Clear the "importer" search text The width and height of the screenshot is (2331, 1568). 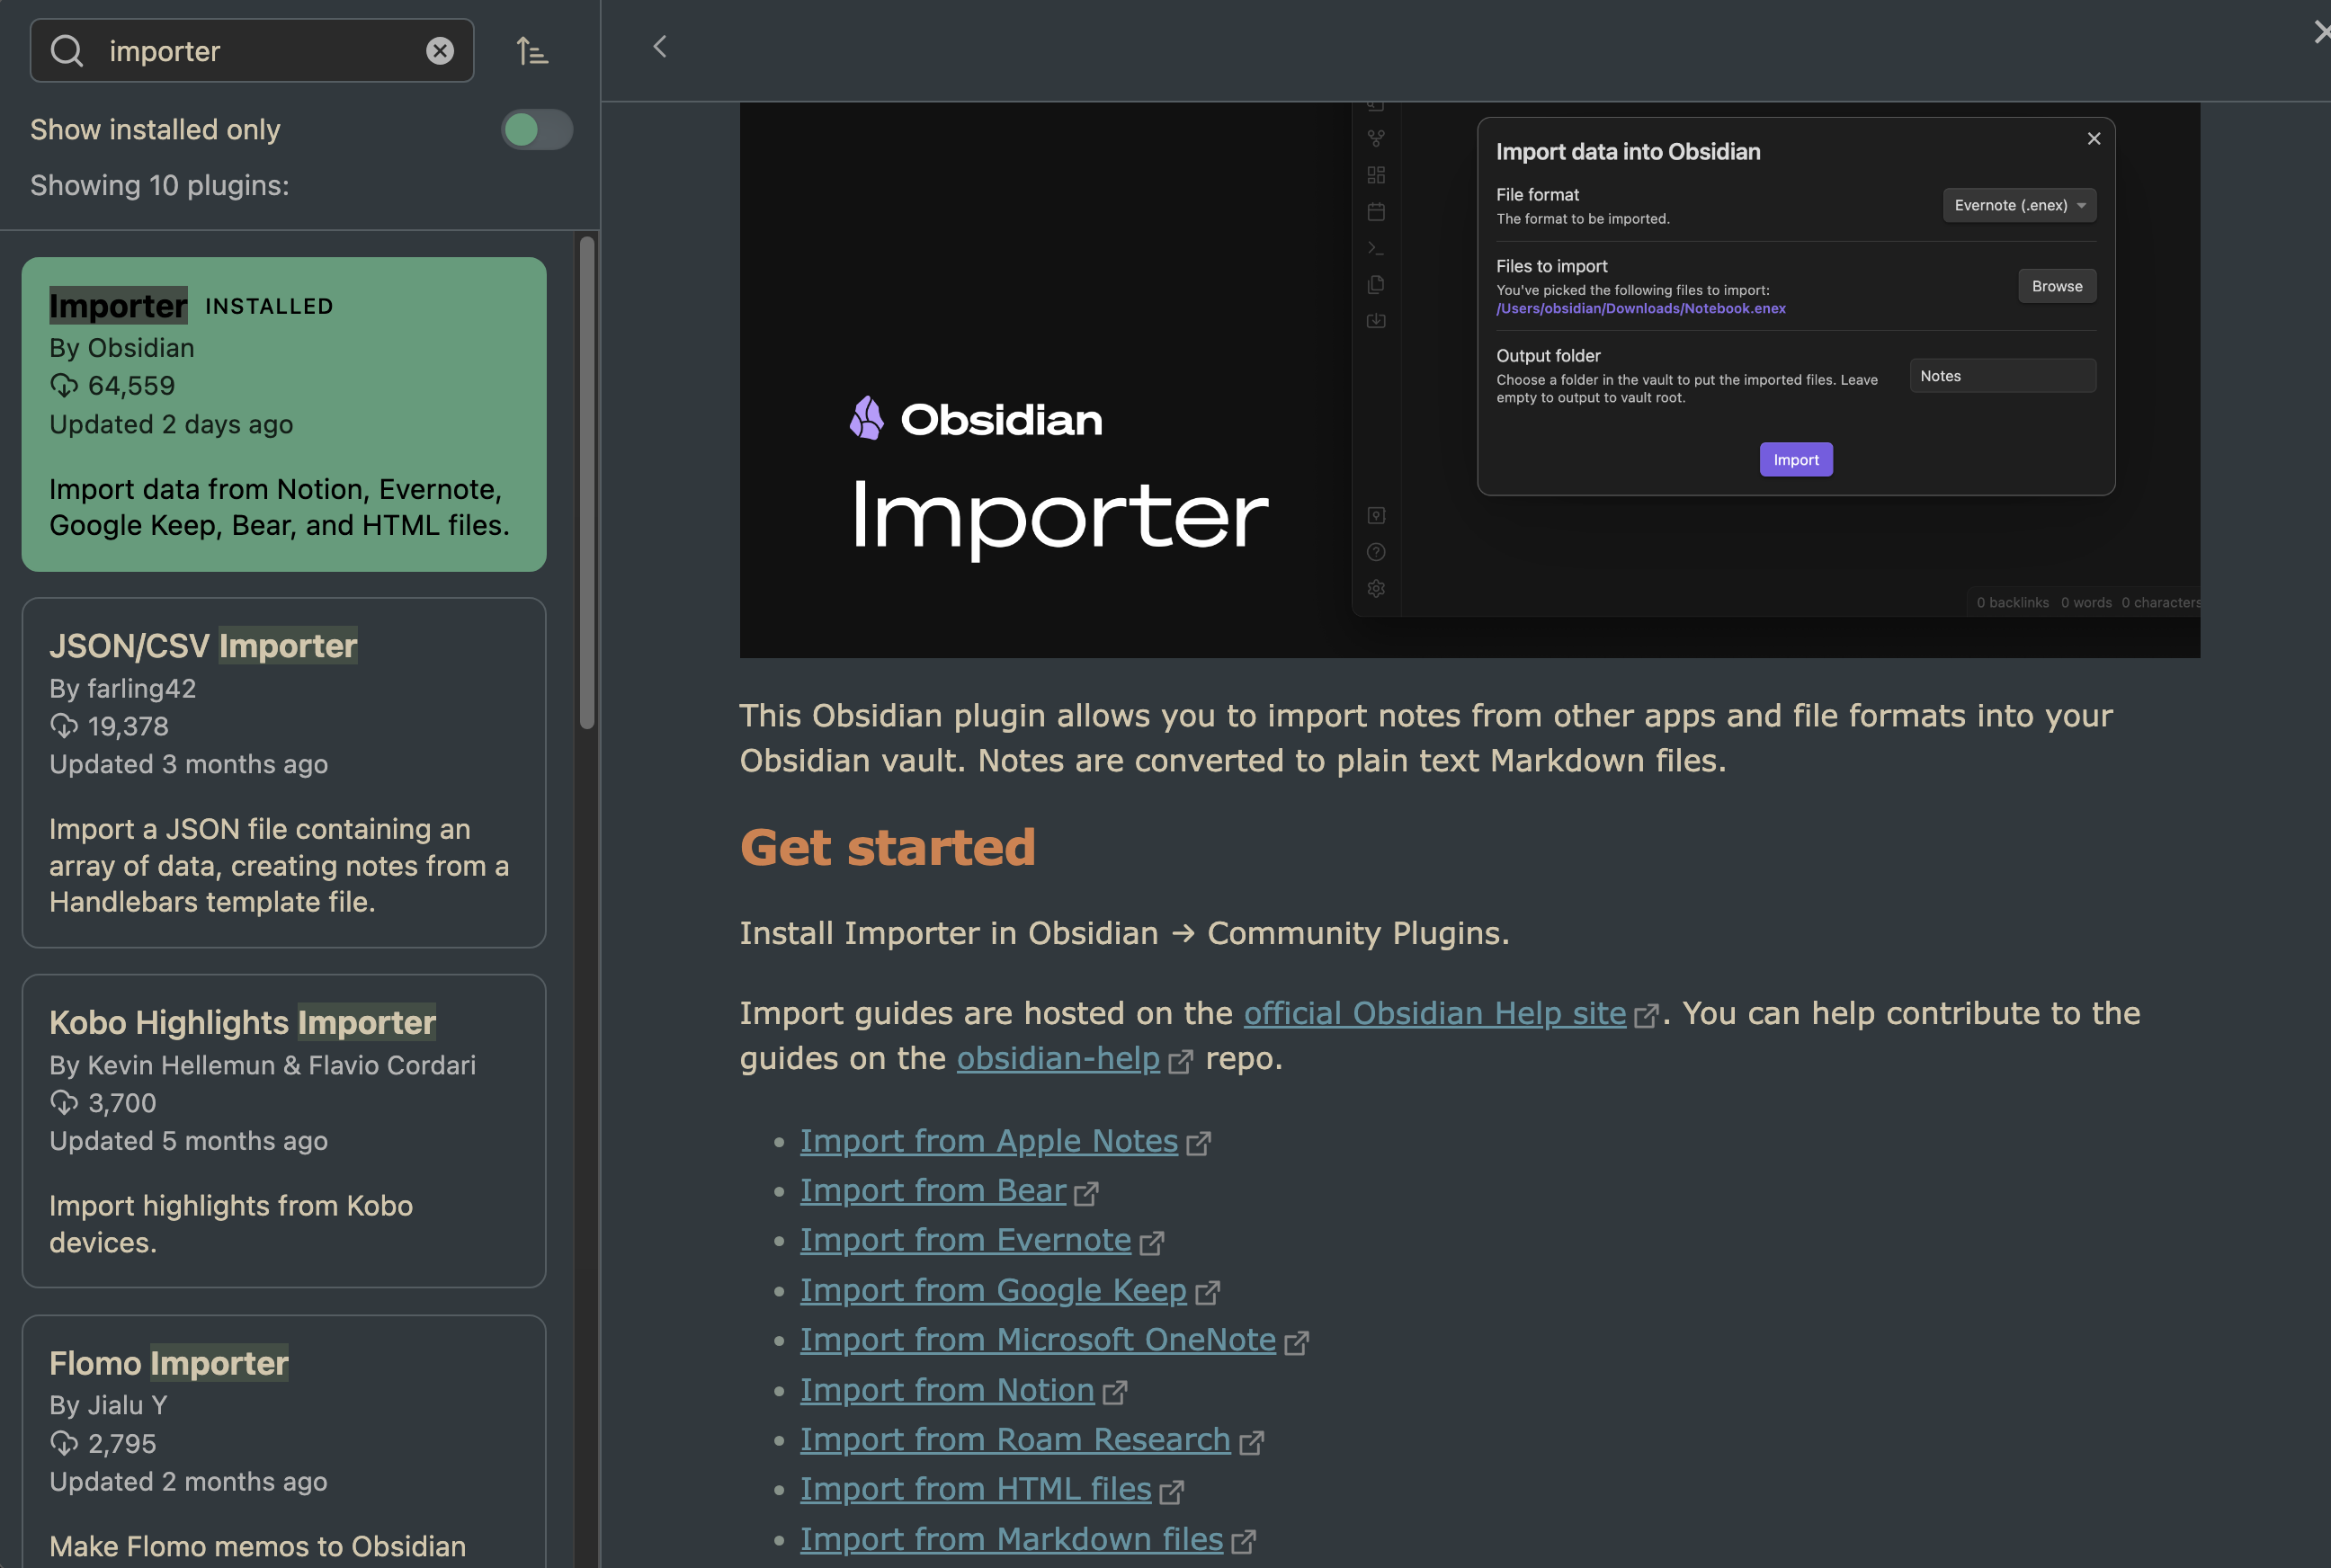click(440, 50)
